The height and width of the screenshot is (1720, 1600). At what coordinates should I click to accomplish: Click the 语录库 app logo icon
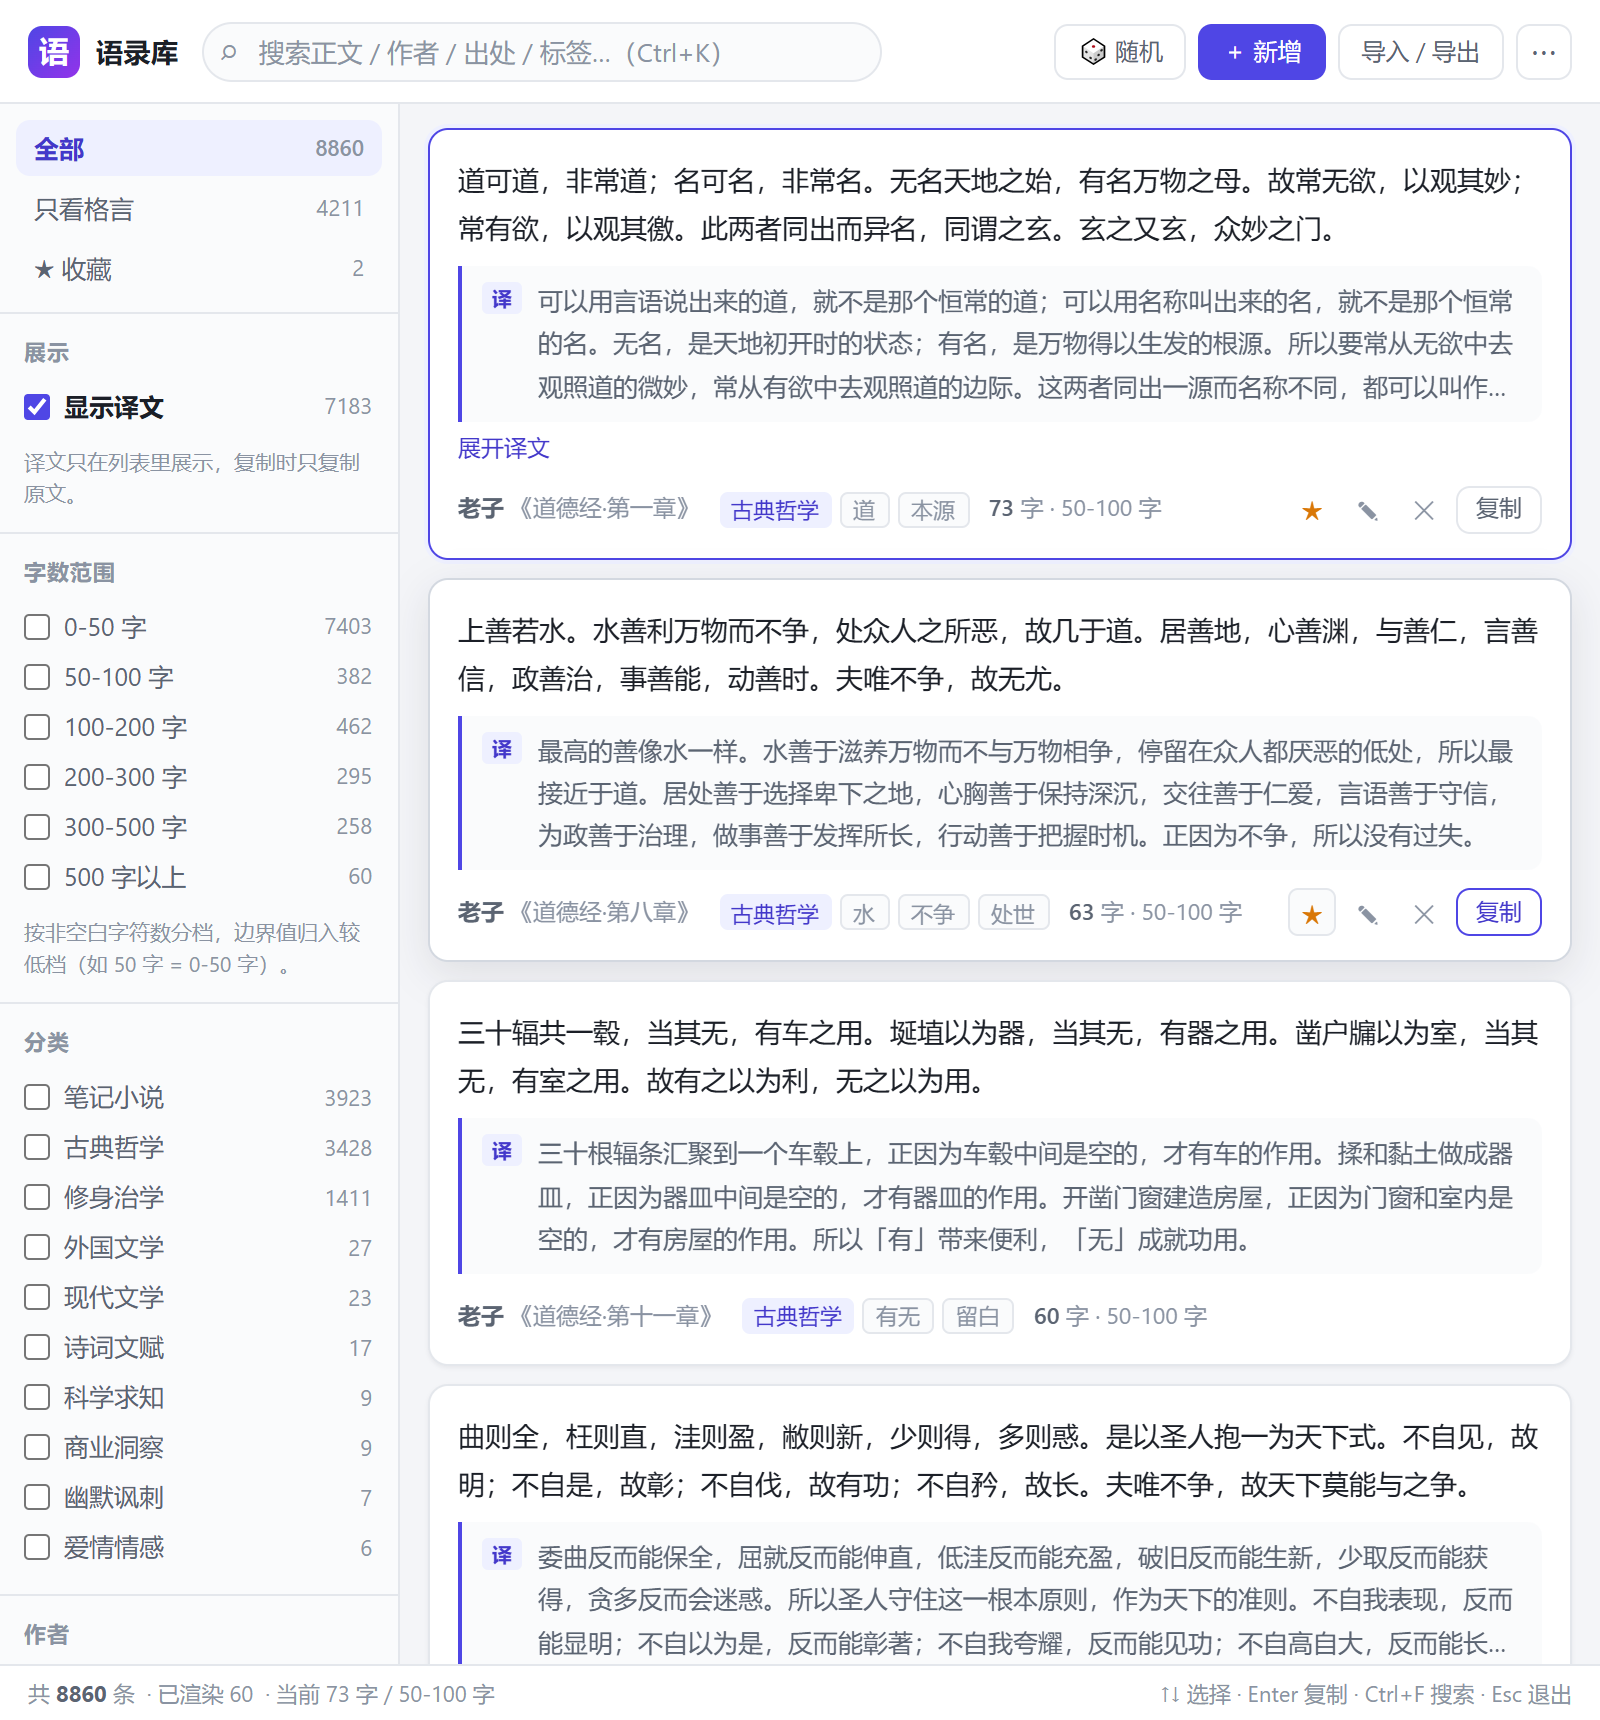coord(54,52)
